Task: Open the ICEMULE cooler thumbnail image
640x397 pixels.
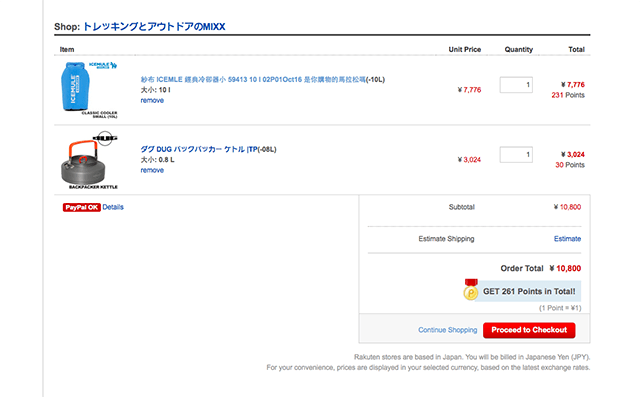Action: [x=89, y=90]
